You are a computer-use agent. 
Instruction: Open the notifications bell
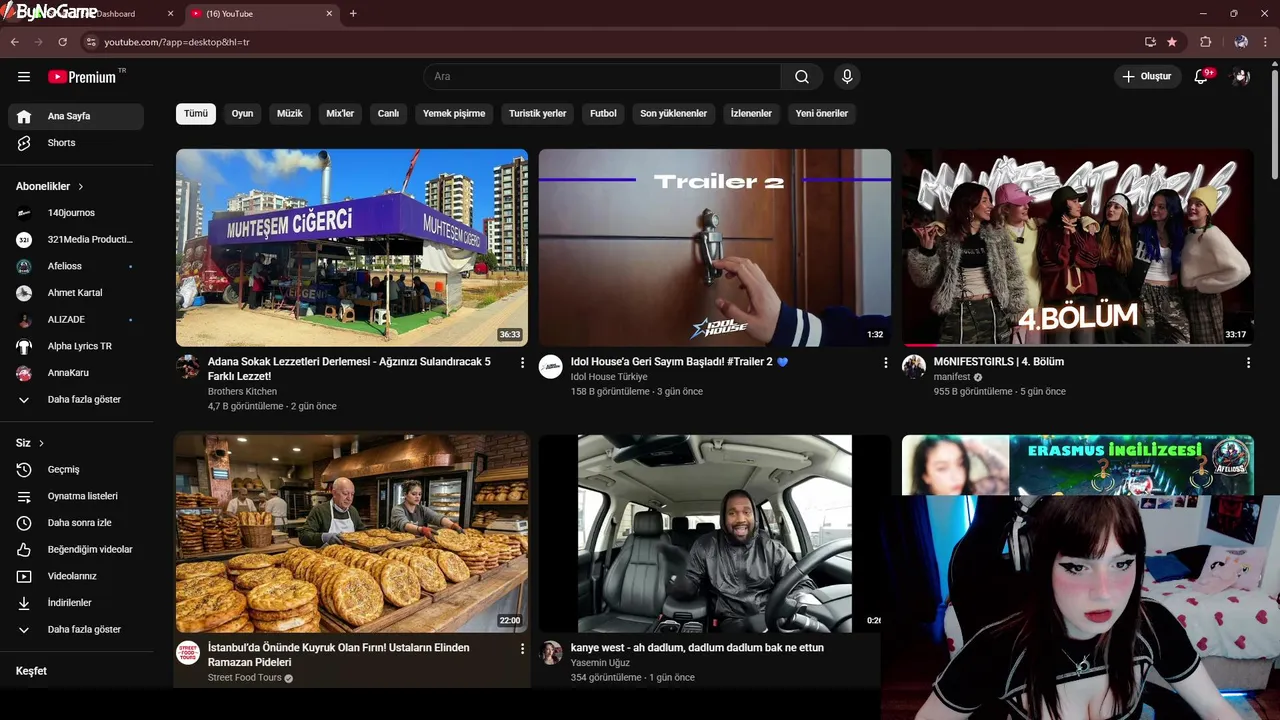click(x=1203, y=77)
